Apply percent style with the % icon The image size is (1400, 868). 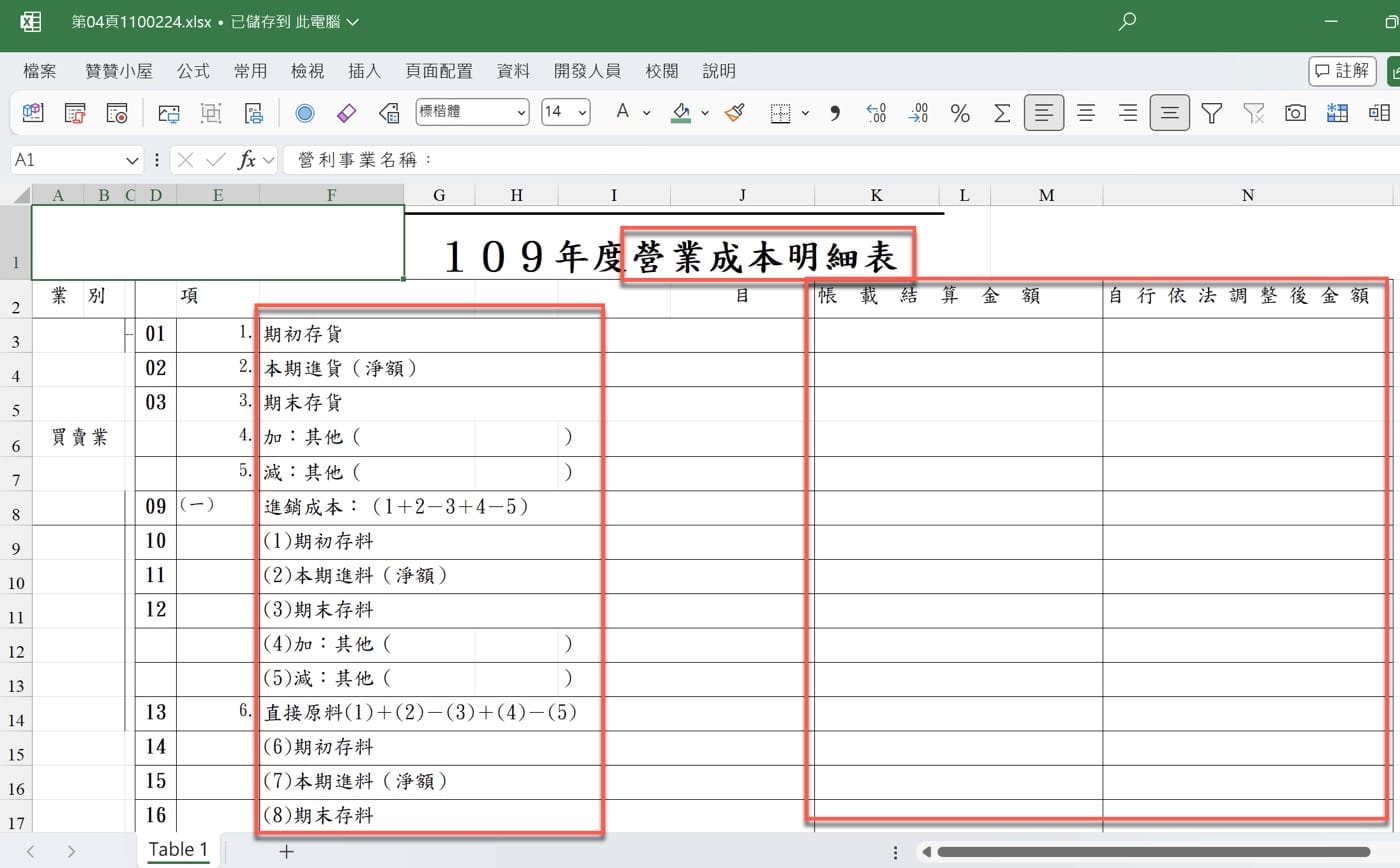(960, 113)
